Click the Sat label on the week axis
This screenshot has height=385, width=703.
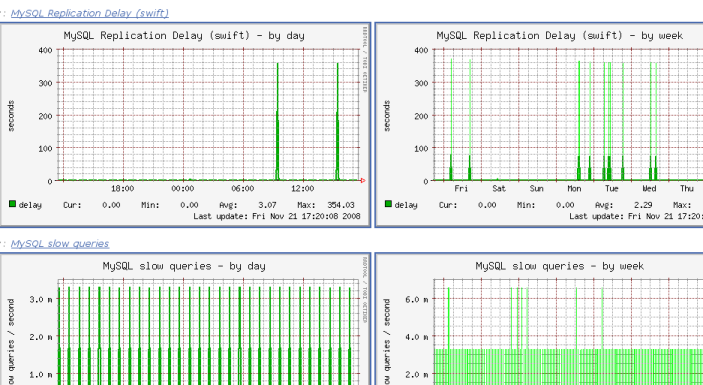pos(499,189)
